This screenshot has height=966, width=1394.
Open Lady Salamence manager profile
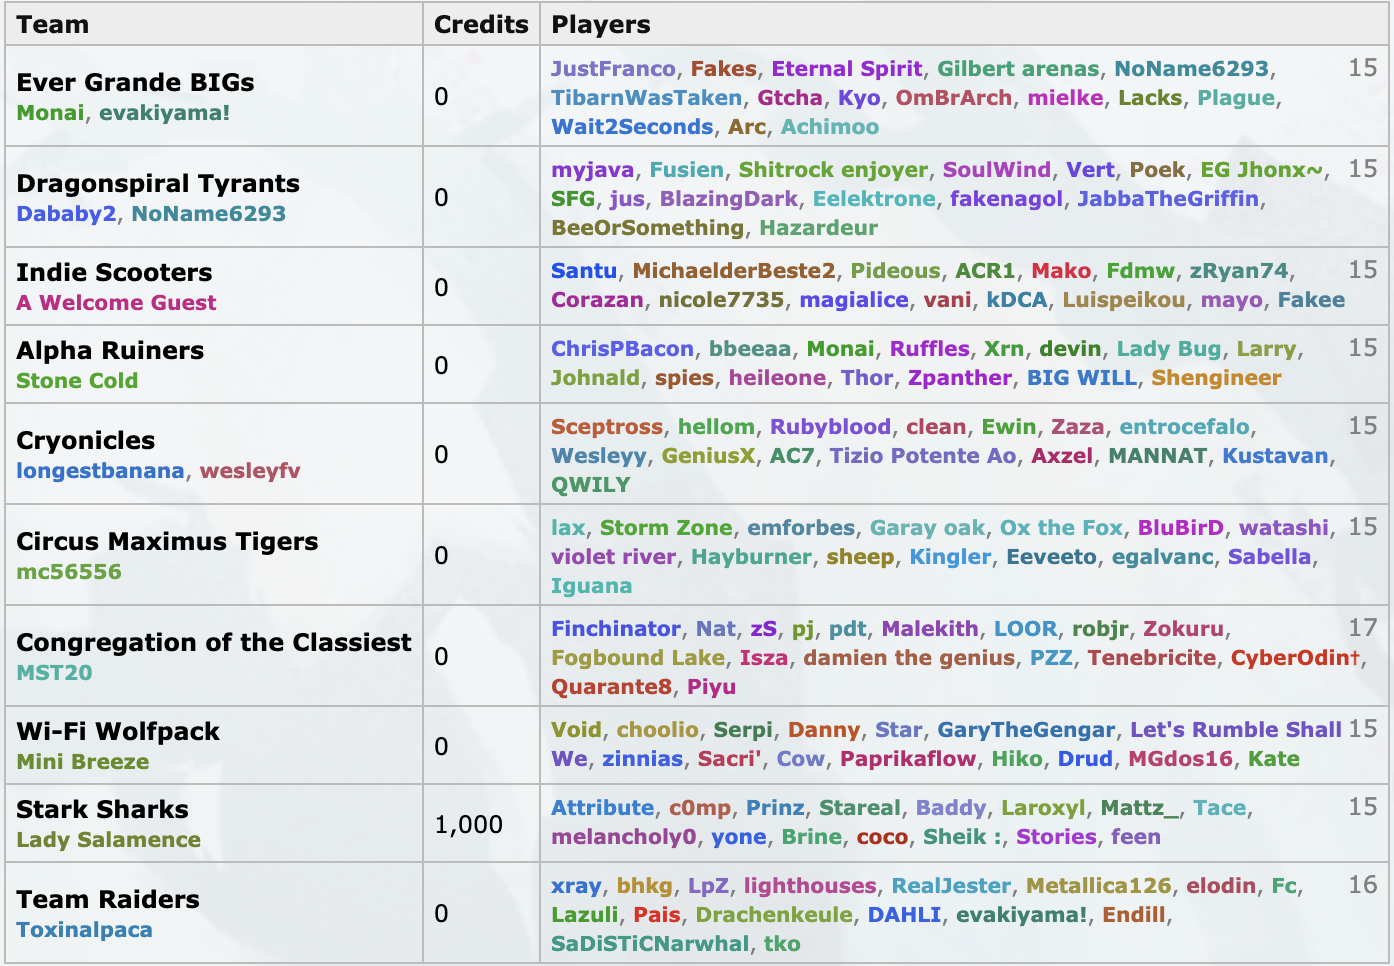pos(108,840)
